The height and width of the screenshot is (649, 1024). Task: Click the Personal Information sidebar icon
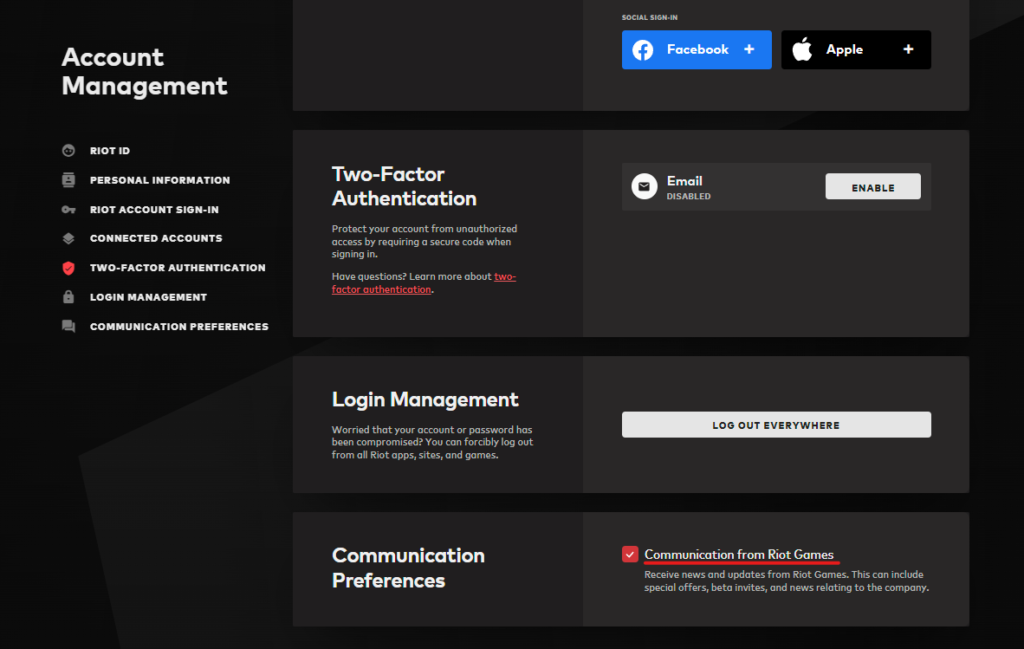coord(68,180)
